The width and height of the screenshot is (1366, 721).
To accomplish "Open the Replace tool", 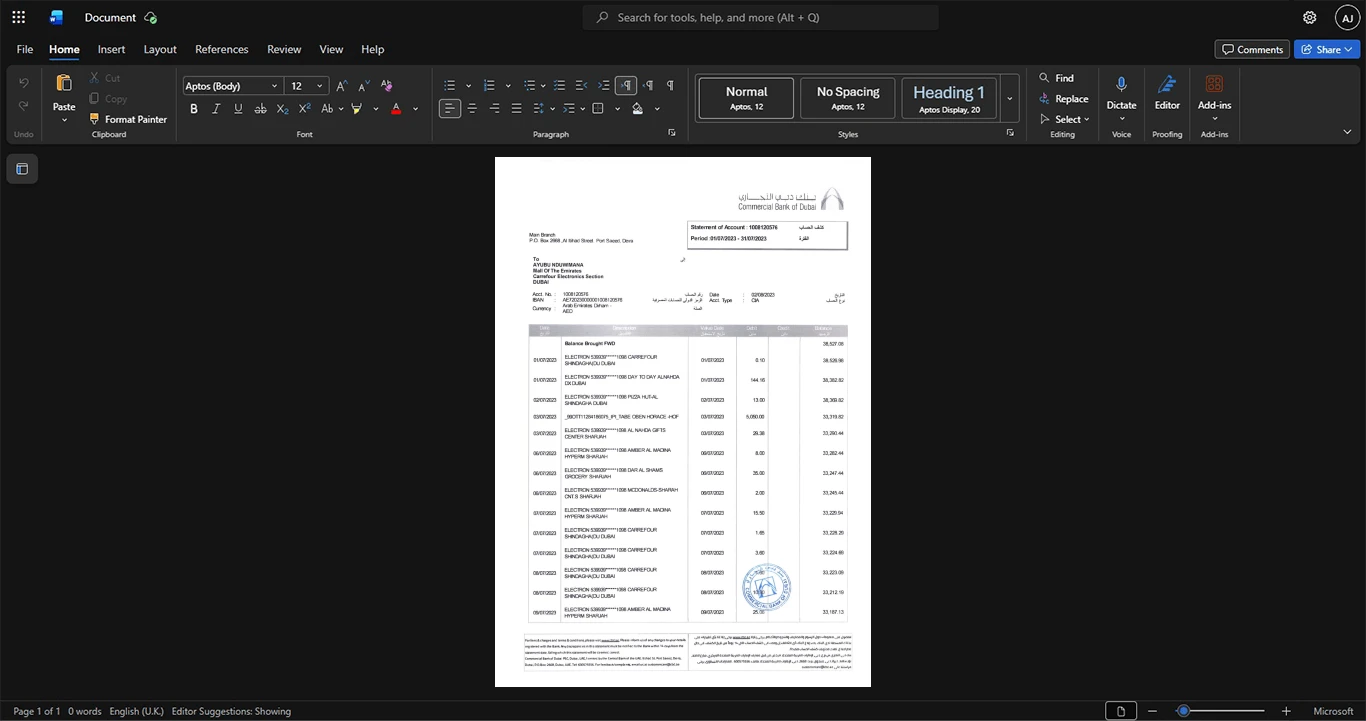I will tap(1063, 99).
